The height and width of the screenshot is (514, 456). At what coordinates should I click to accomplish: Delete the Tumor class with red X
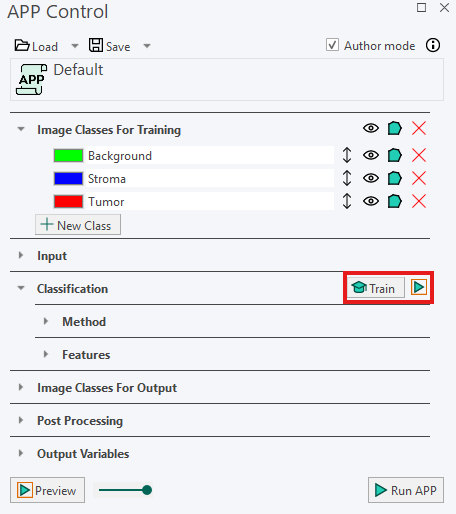point(419,201)
